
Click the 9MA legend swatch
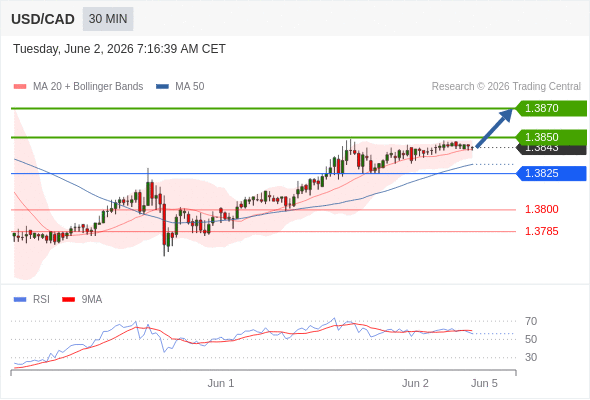pos(68,300)
